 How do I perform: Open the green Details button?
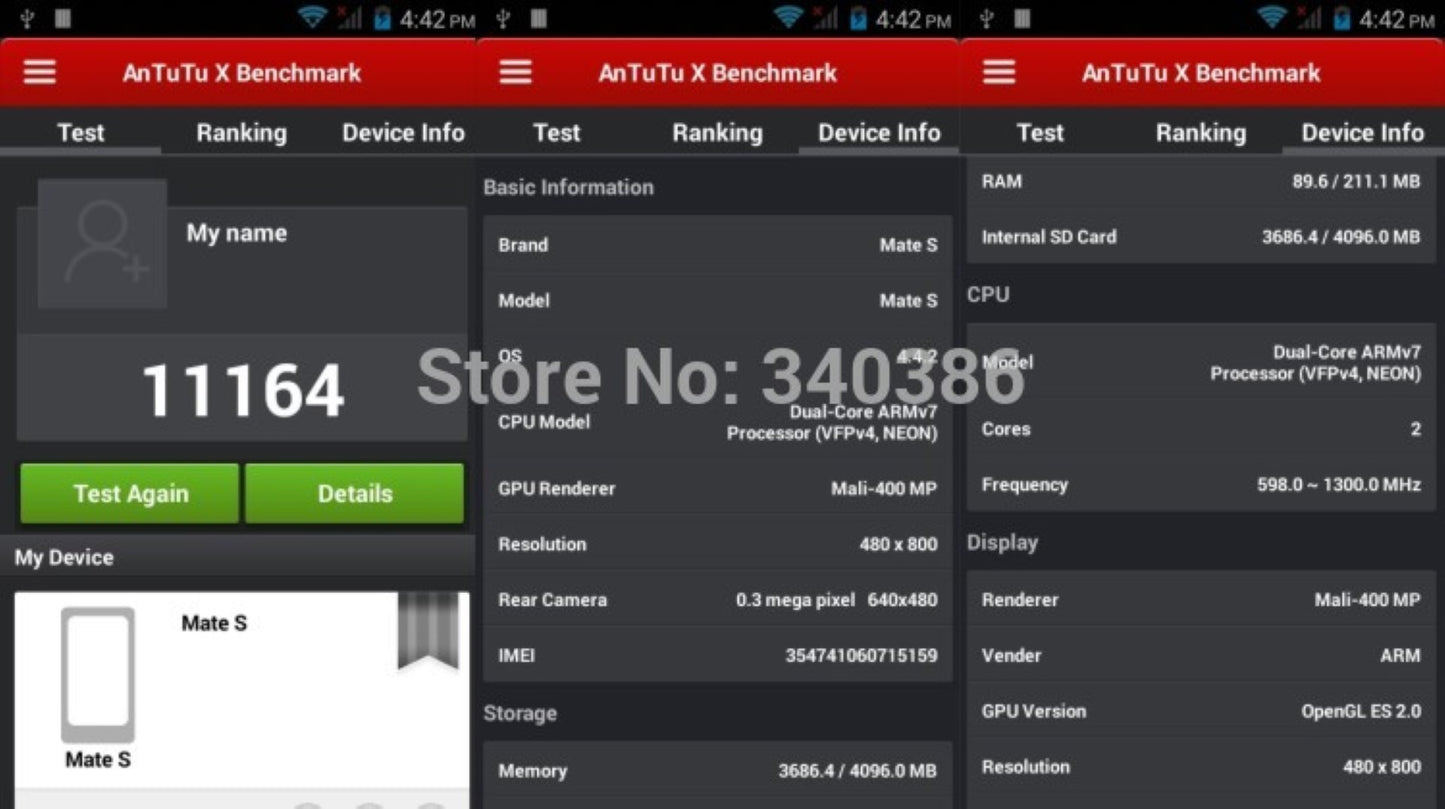coord(355,493)
